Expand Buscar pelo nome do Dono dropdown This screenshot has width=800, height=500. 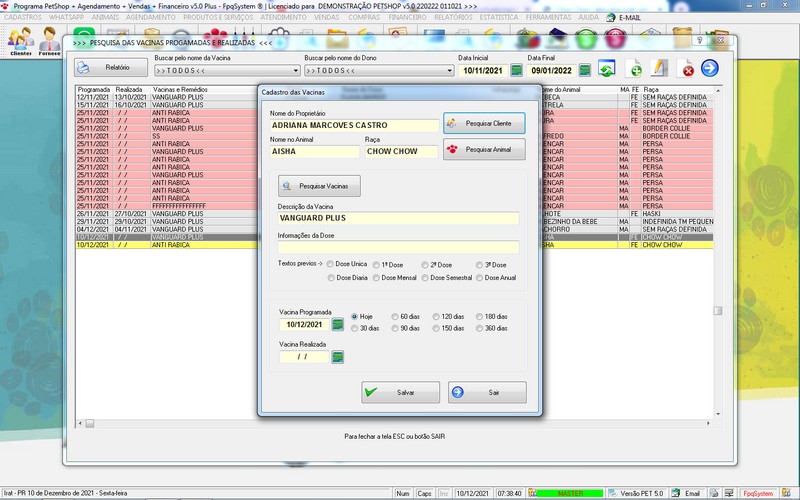coord(449,70)
